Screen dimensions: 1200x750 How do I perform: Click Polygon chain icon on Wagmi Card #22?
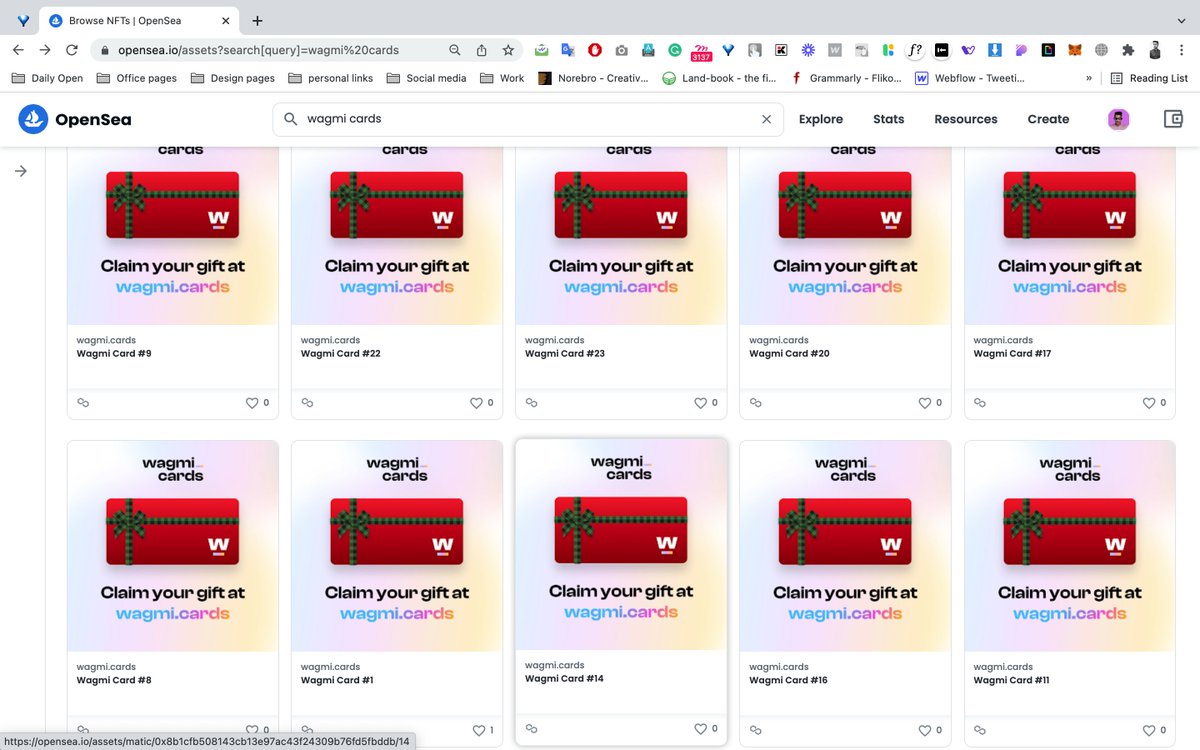coord(307,403)
